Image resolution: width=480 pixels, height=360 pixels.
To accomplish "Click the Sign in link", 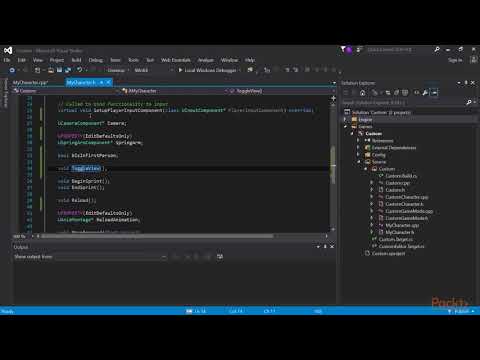I will coord(455,60).
